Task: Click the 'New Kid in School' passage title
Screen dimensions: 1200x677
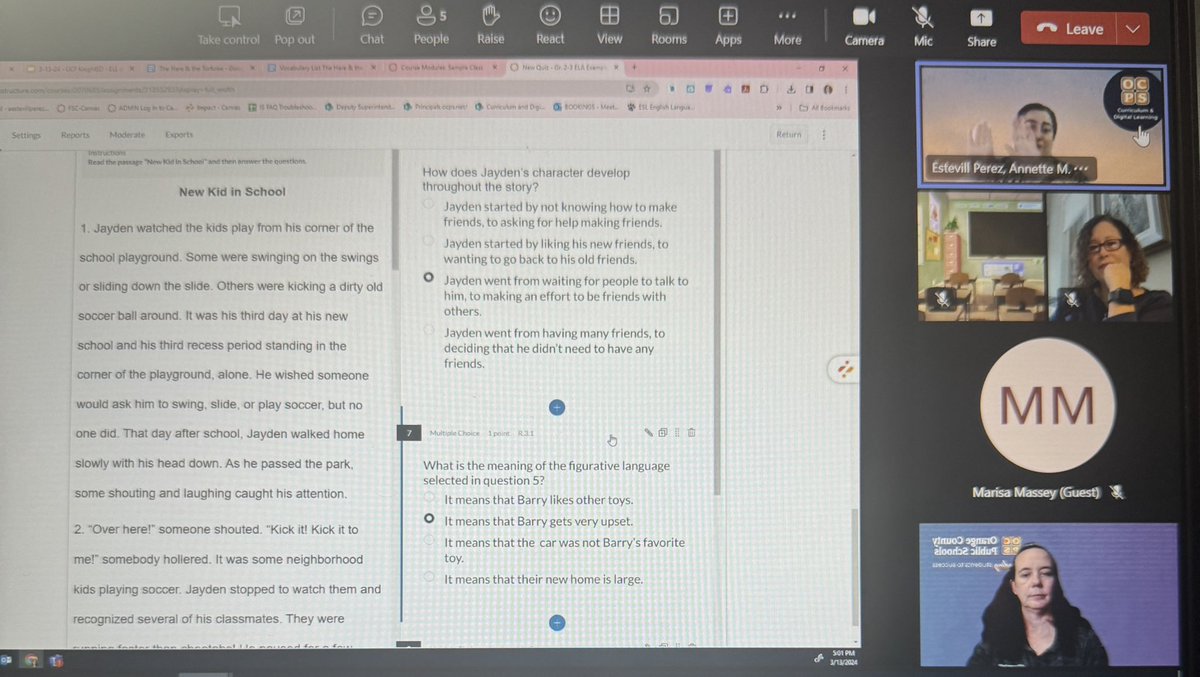Action: pyautogui.click(x=232, y=192)
